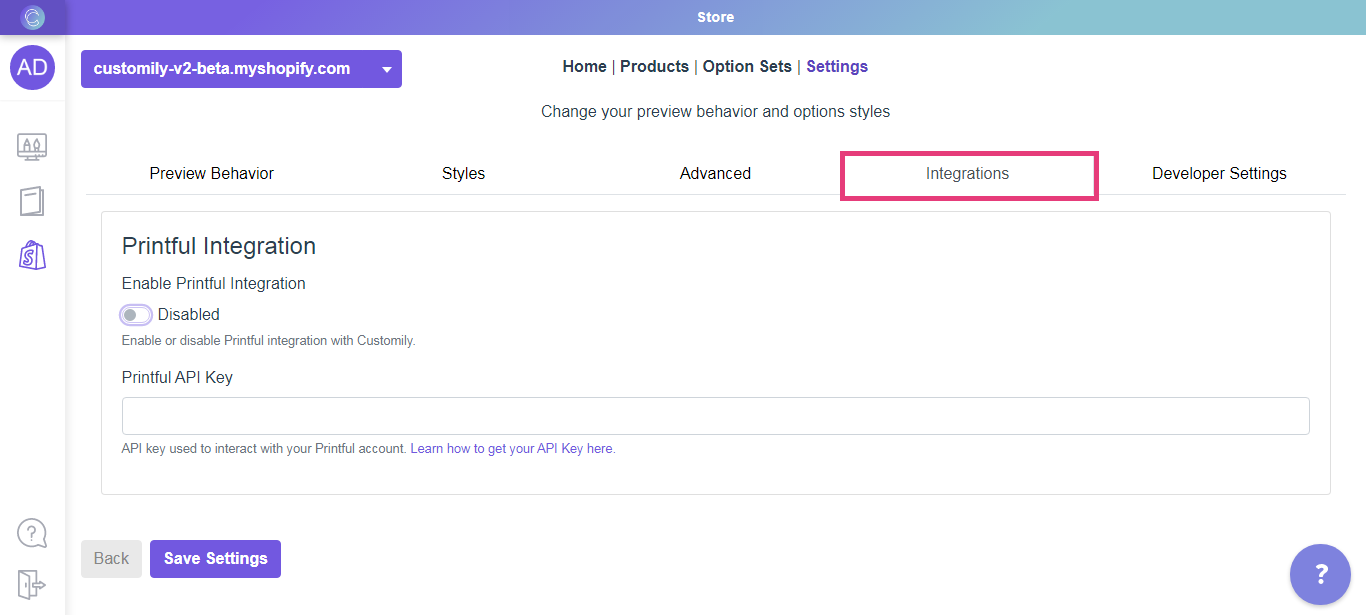Navigate to Home

[x=584, y=66]
